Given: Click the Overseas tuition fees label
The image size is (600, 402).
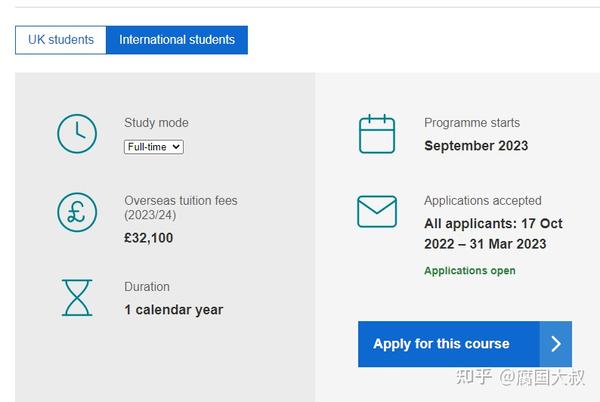Looking at the screenshot, I should pos(181,208).
